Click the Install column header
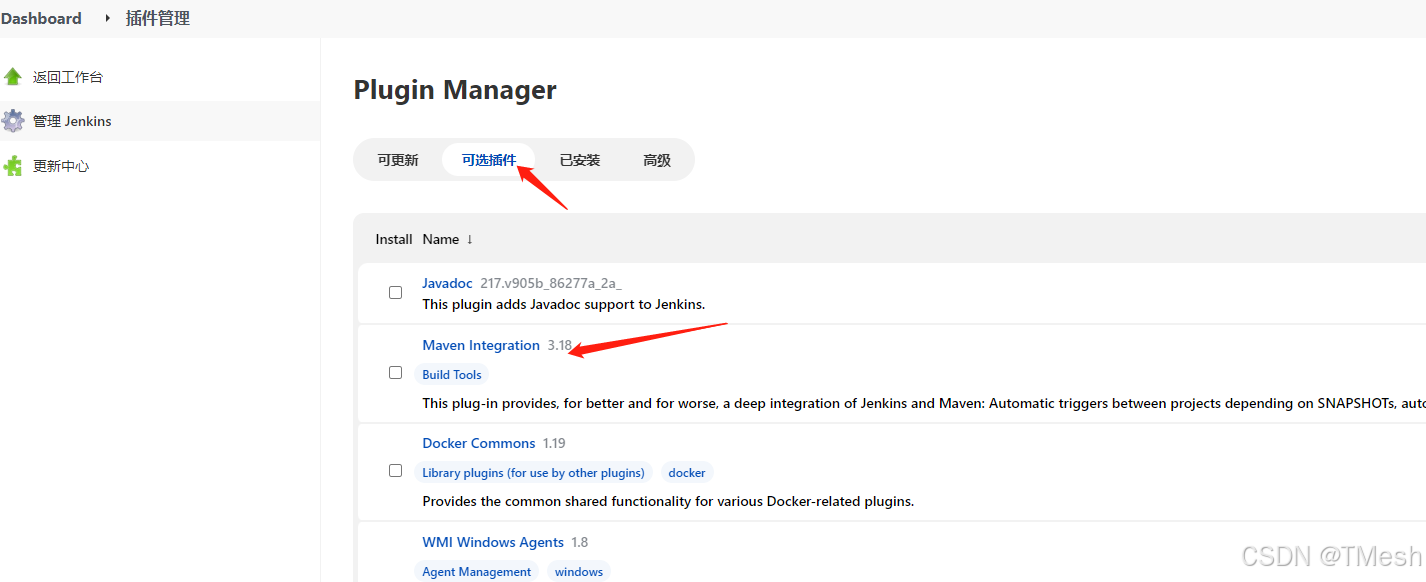 [394, 239]
